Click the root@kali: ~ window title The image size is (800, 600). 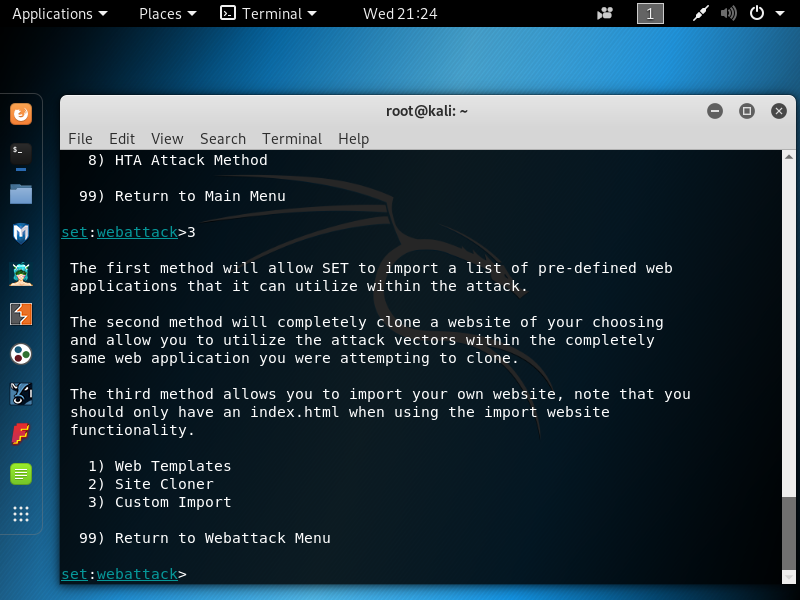click(427, 111)
